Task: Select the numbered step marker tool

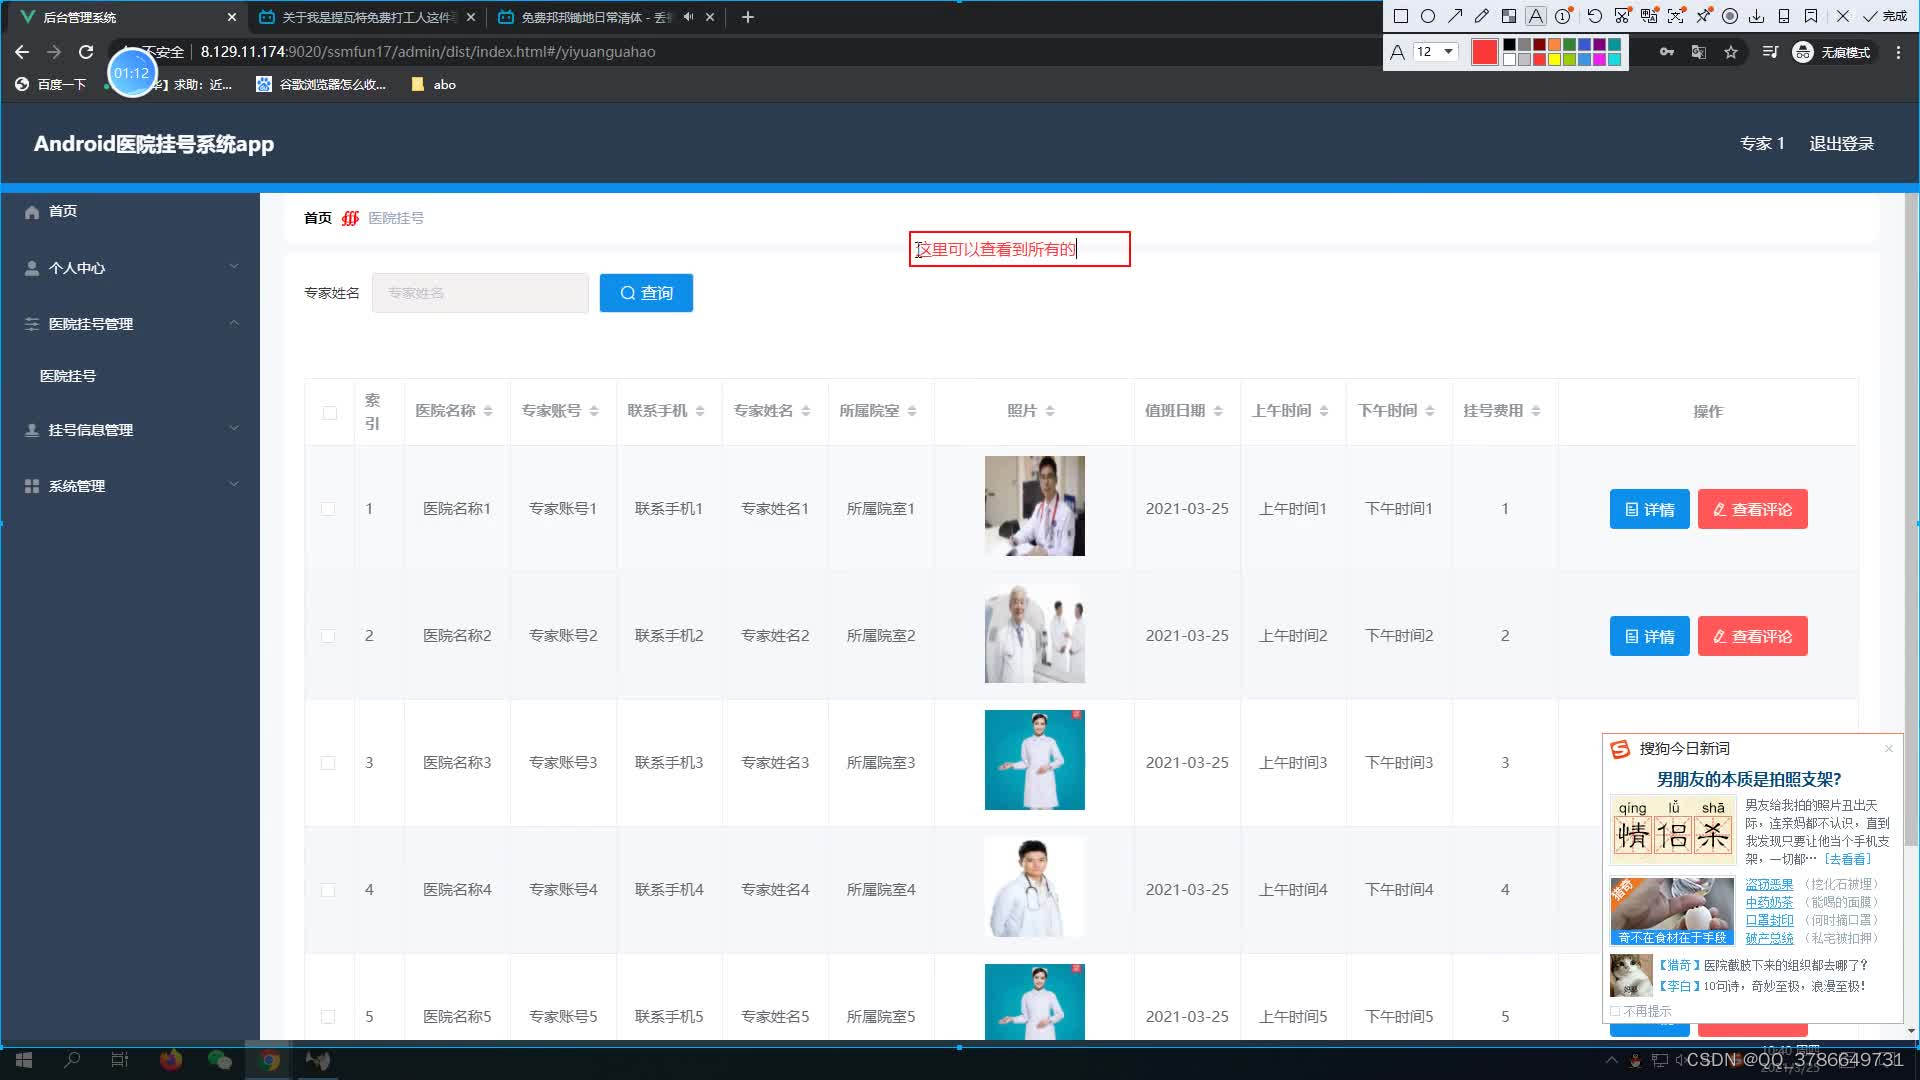Action: [1563, 16]
